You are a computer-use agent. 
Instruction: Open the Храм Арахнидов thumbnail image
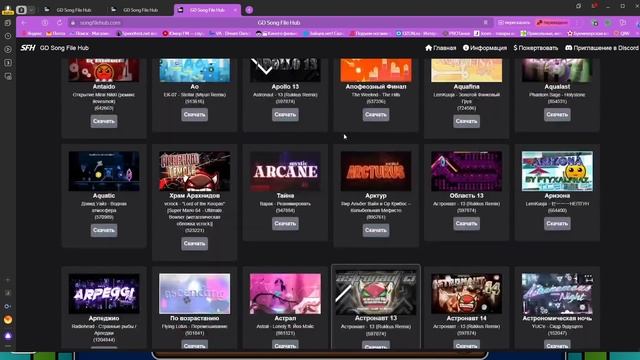pos(194,171)
